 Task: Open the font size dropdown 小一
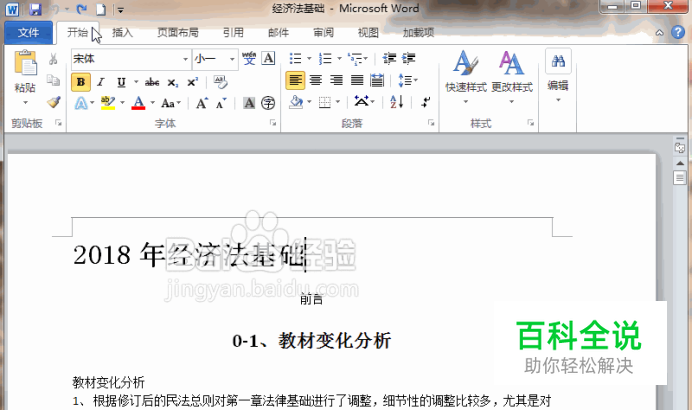[x=232, y=59]
